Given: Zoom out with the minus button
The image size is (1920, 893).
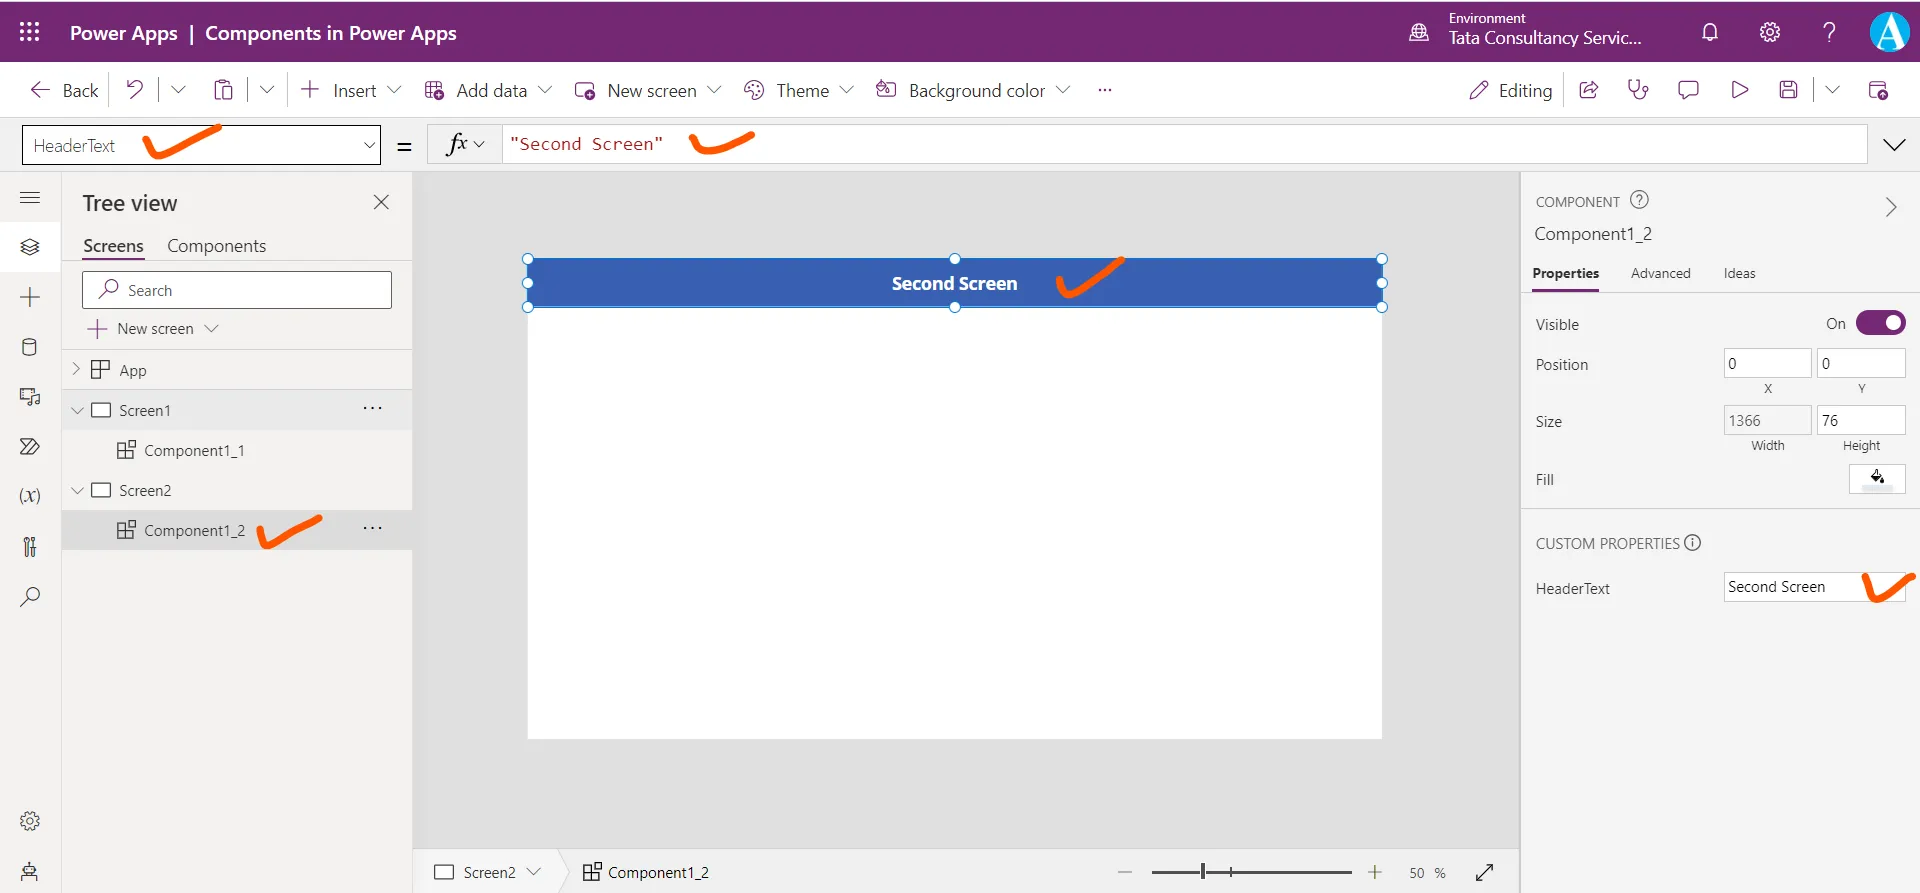Looking at the screenshot, I should tap(1125, 872).
